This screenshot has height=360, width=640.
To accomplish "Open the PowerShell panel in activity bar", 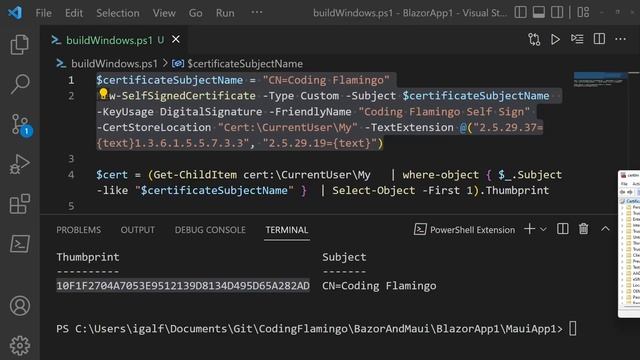I will click(x=19, y=244).
